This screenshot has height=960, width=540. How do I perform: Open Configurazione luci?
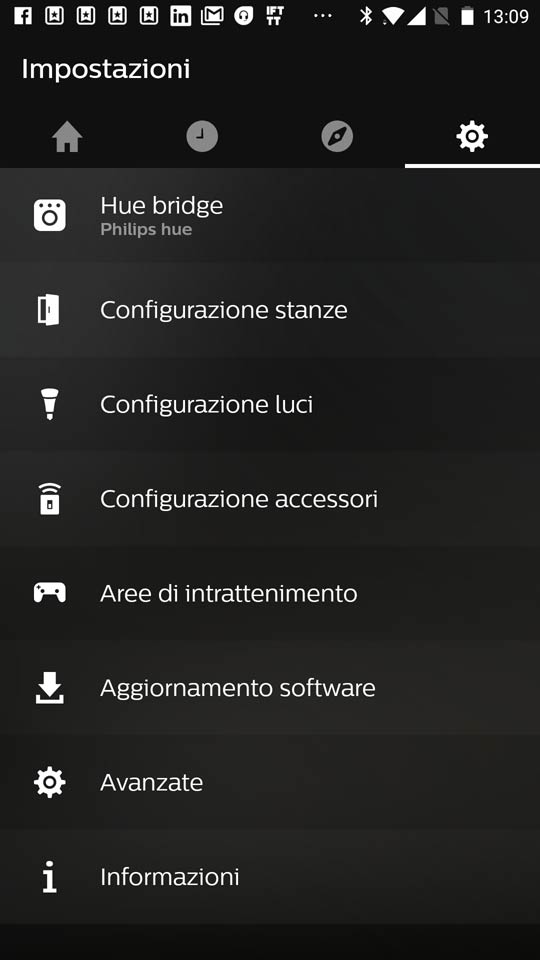coord(270,404)
